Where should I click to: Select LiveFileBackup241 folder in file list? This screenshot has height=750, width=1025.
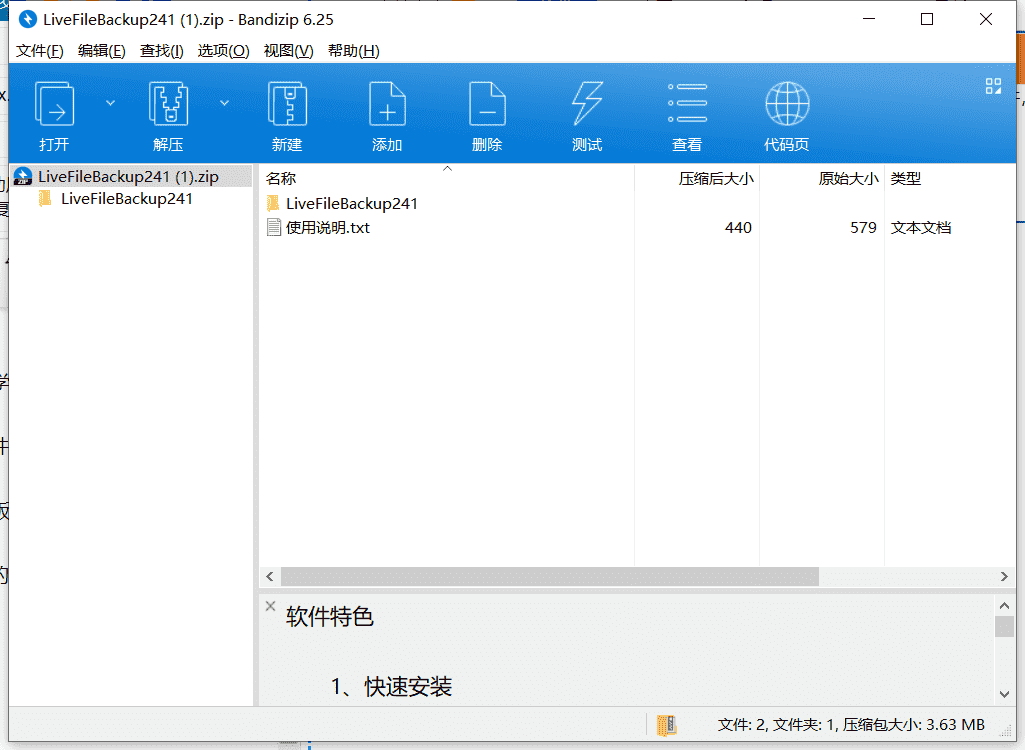[352, 203]
